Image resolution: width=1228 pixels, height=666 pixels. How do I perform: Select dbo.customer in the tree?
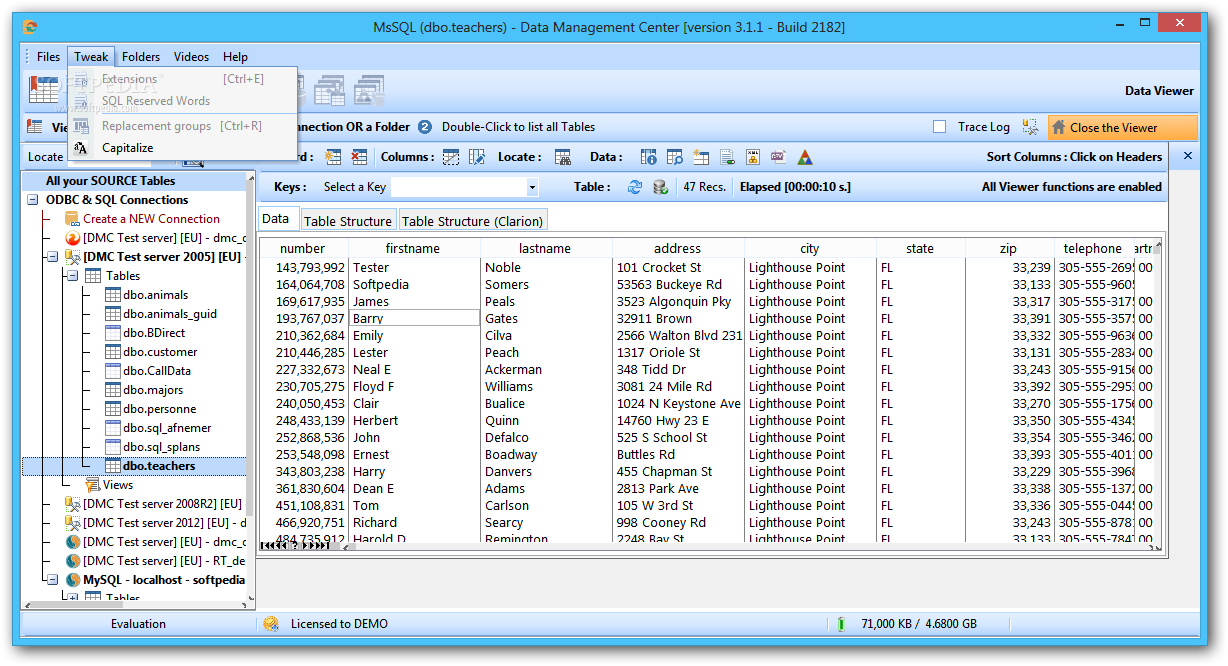click(x=160, y=352)
